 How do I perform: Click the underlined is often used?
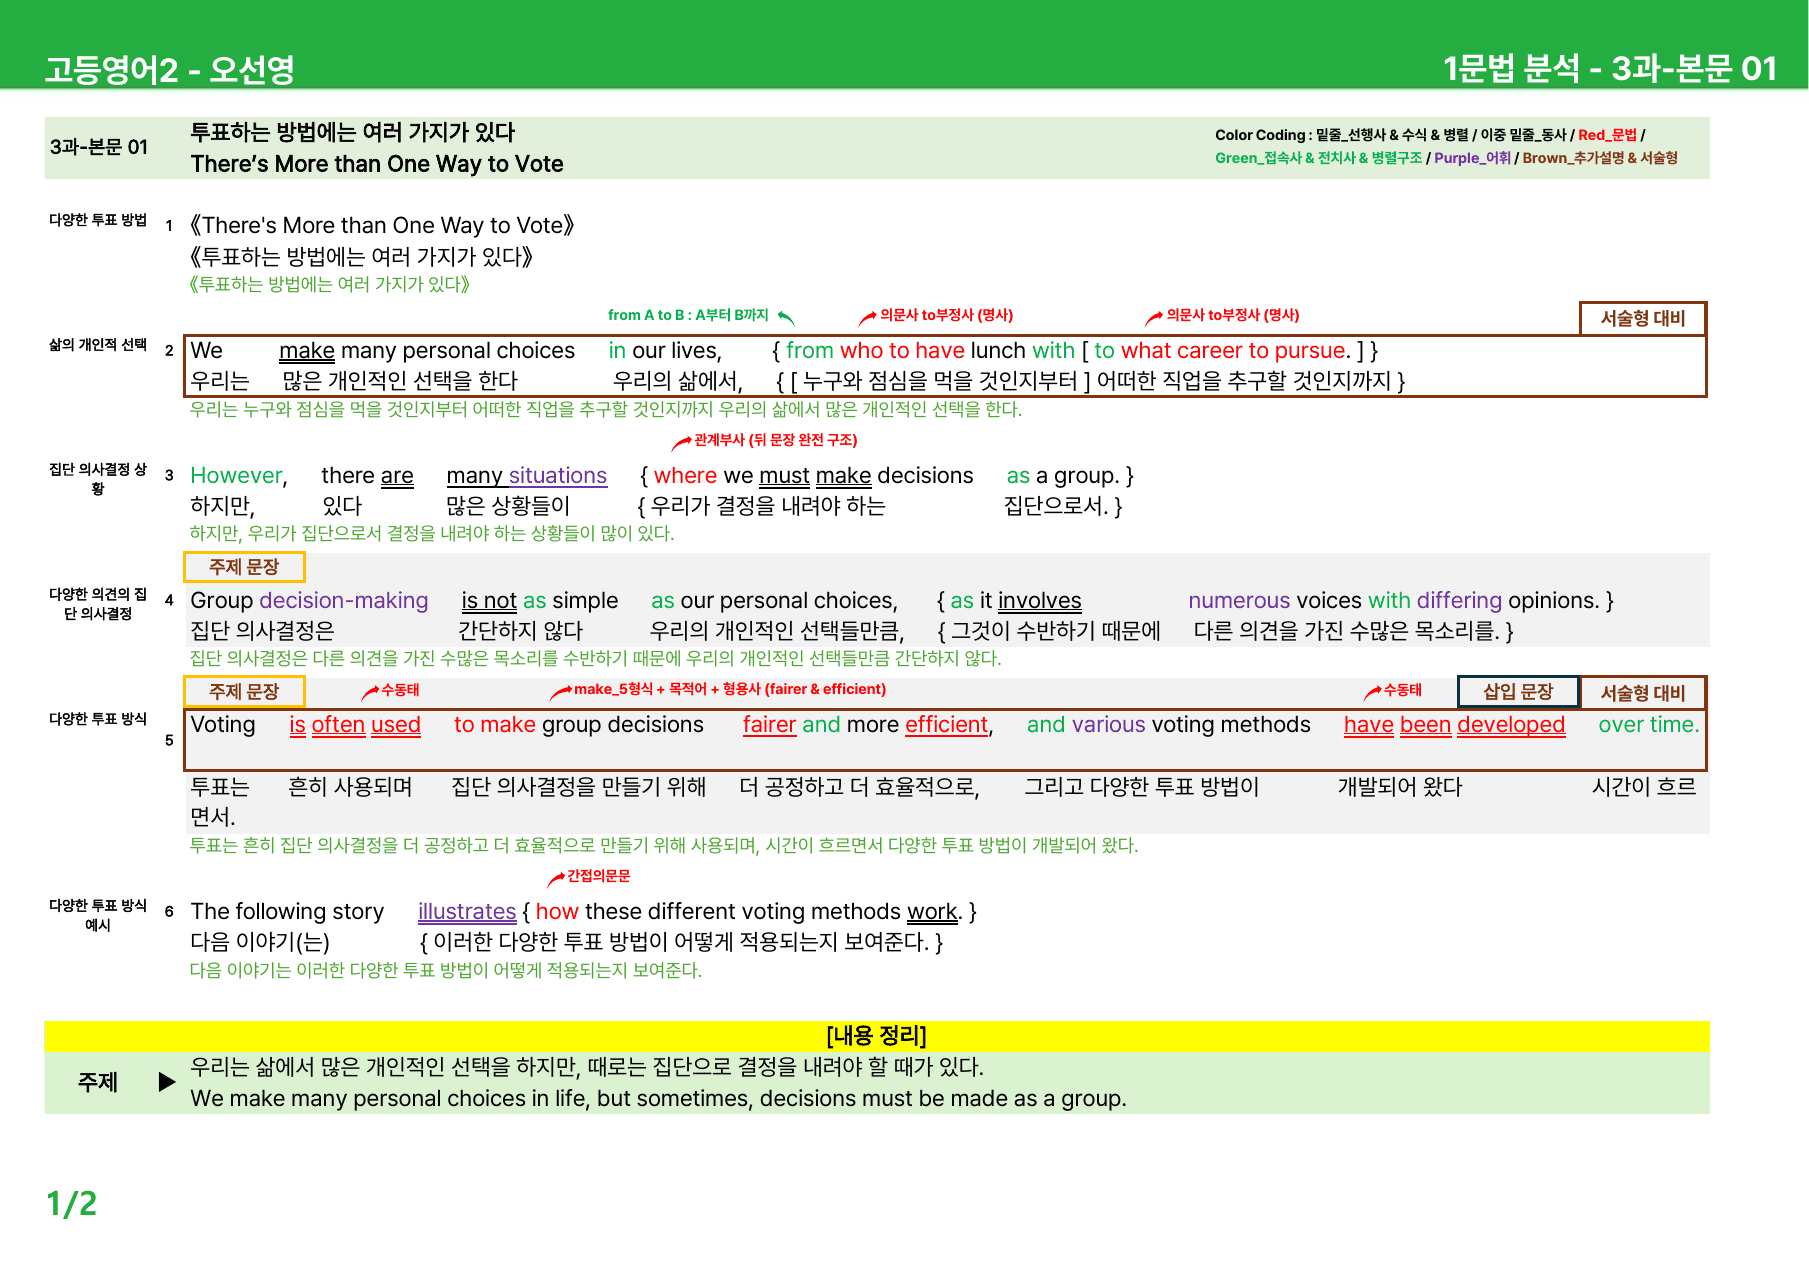coord(355,725)
